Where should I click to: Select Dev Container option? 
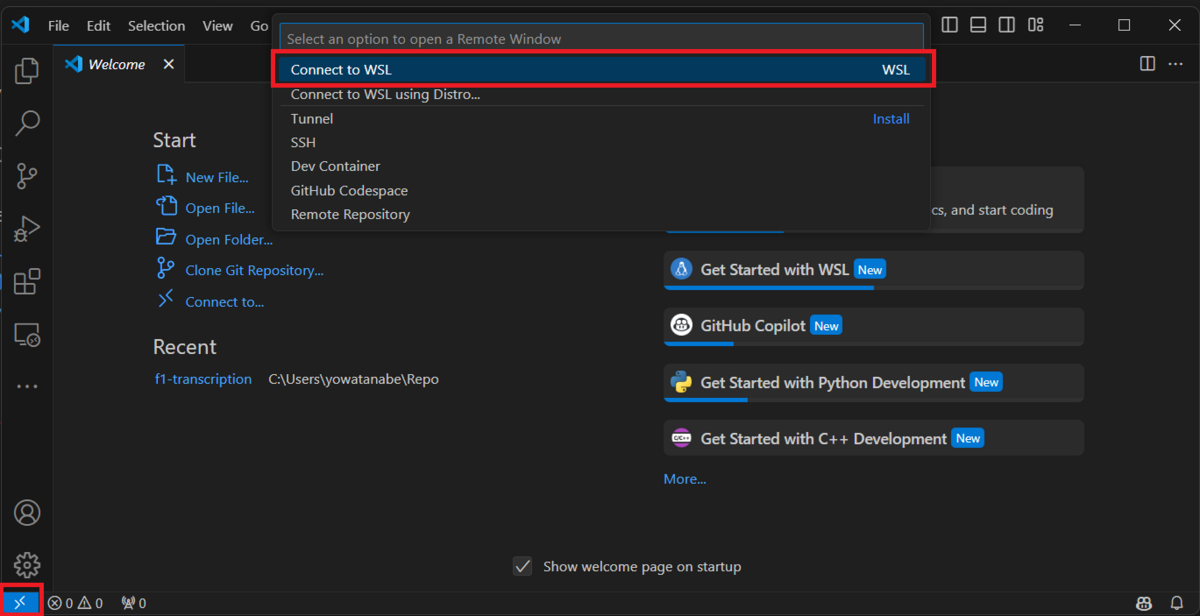tap(600, 166)
